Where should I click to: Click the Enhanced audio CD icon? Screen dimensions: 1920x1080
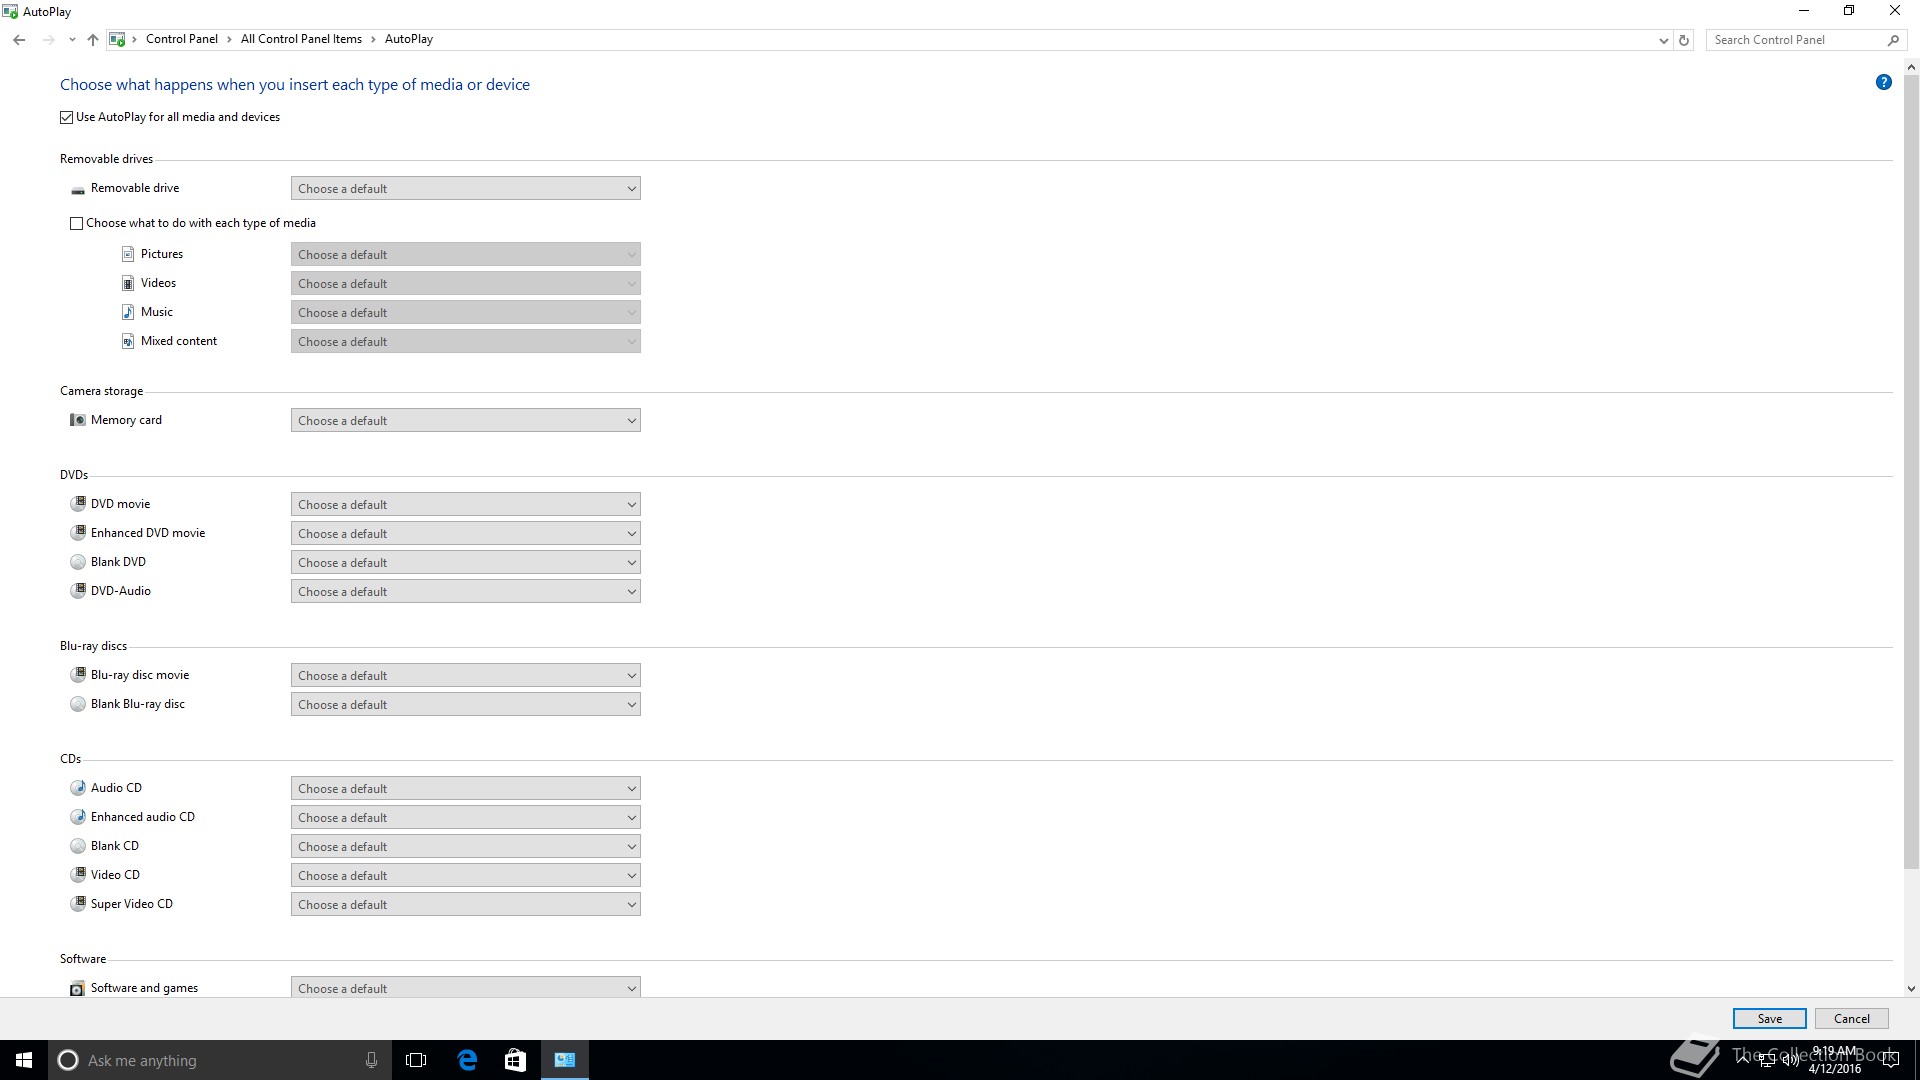click(x=78, y=817)
